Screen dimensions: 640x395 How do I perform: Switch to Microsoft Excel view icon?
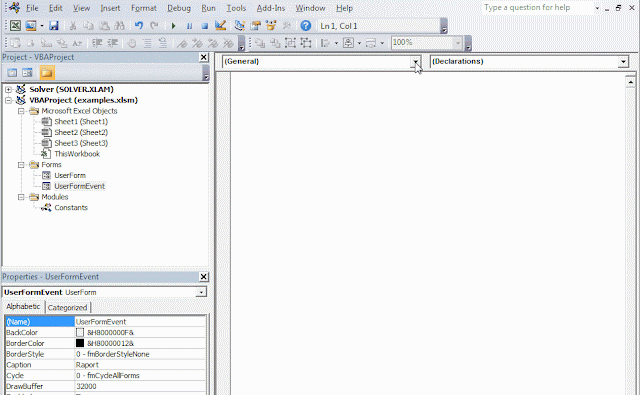(x=15, y=26)
